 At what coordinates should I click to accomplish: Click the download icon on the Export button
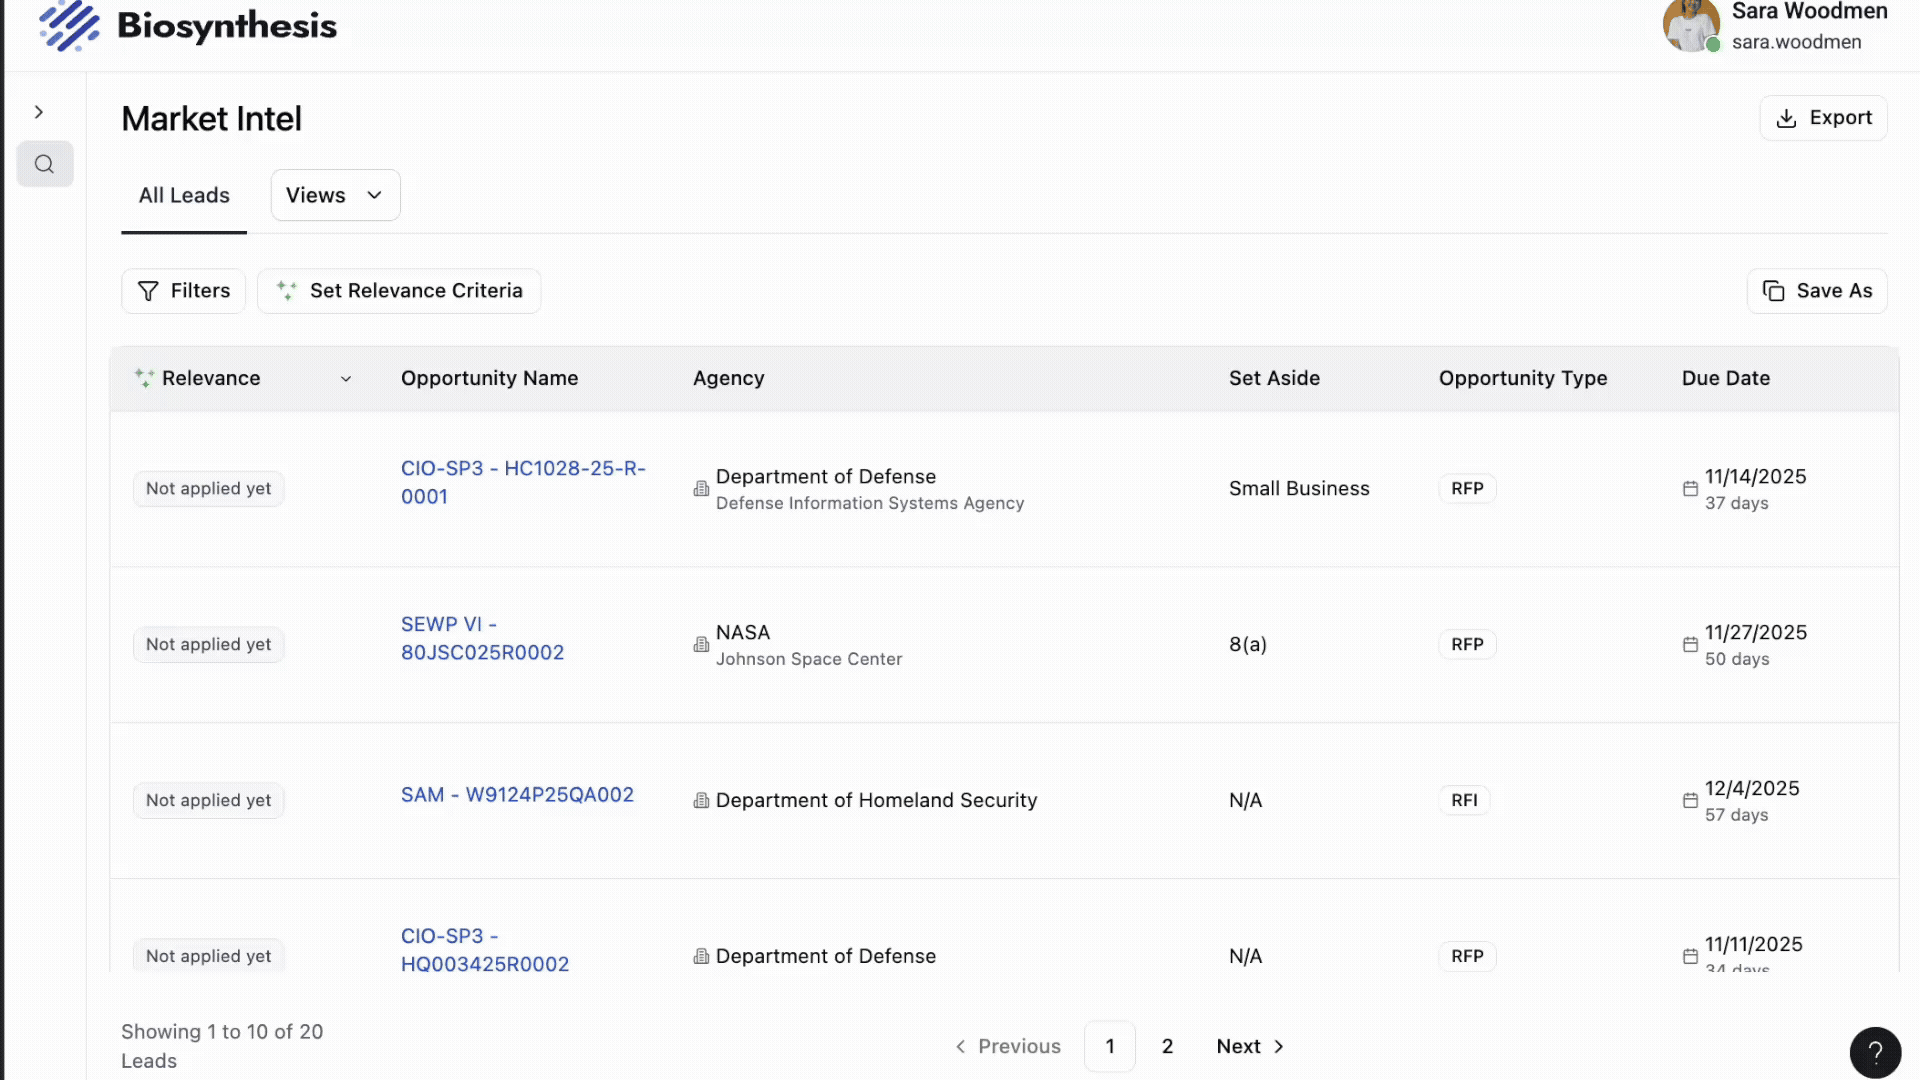click(x=1787, y=117)
